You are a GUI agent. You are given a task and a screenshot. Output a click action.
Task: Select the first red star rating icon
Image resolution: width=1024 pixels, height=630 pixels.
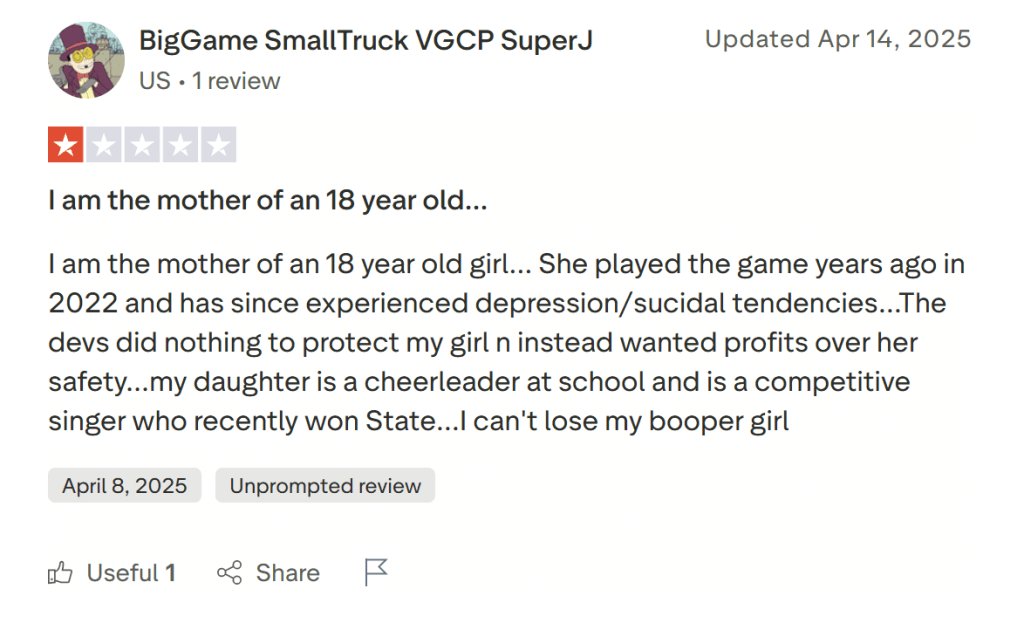click(65, 144)
